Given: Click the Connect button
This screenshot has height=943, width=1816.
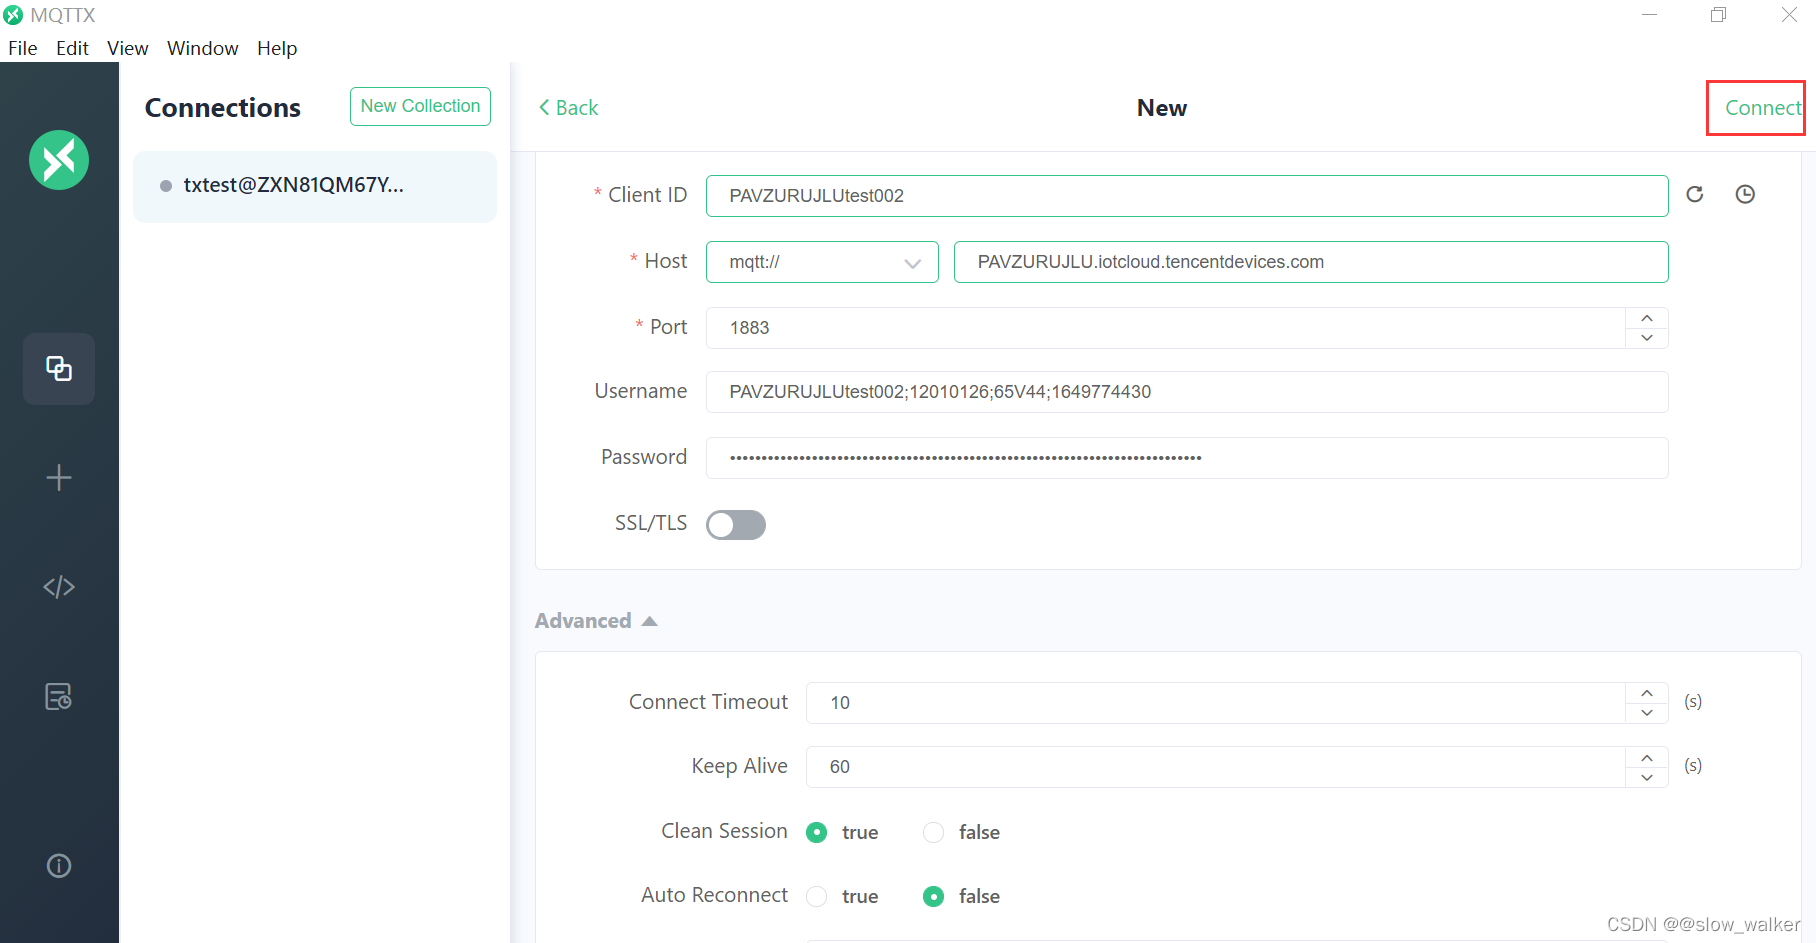Looking at the screenshot, I should (x=1763, y=108).
